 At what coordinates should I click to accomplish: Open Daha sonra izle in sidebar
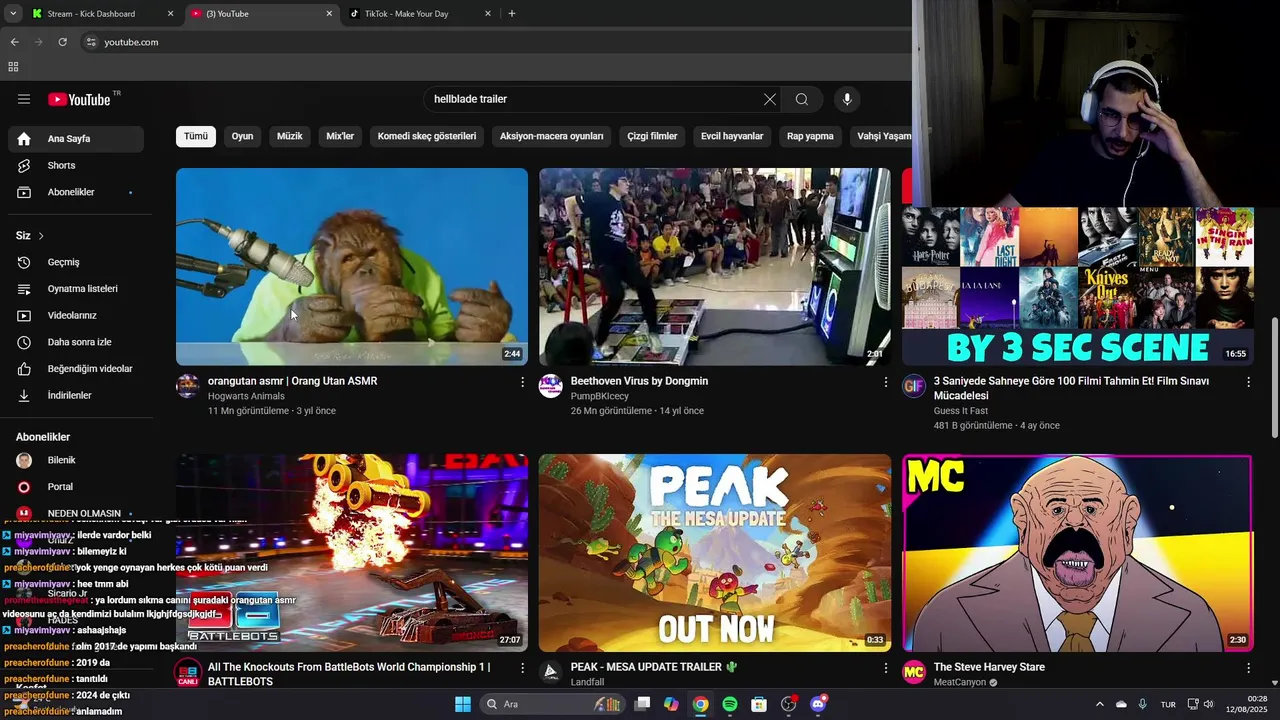point(76,342)
